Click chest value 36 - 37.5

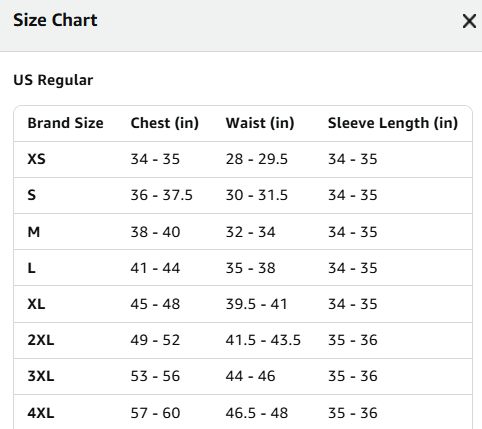(x=162, y=195)
